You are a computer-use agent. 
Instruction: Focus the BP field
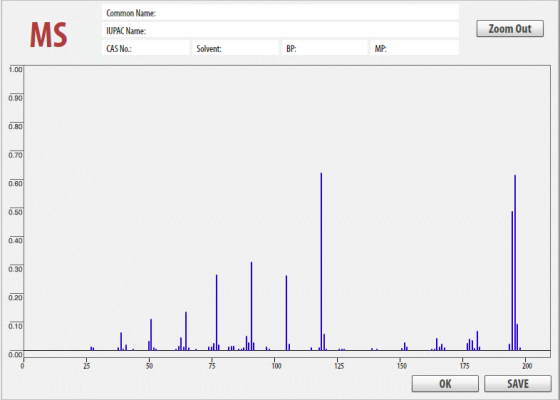click(325, 48)
